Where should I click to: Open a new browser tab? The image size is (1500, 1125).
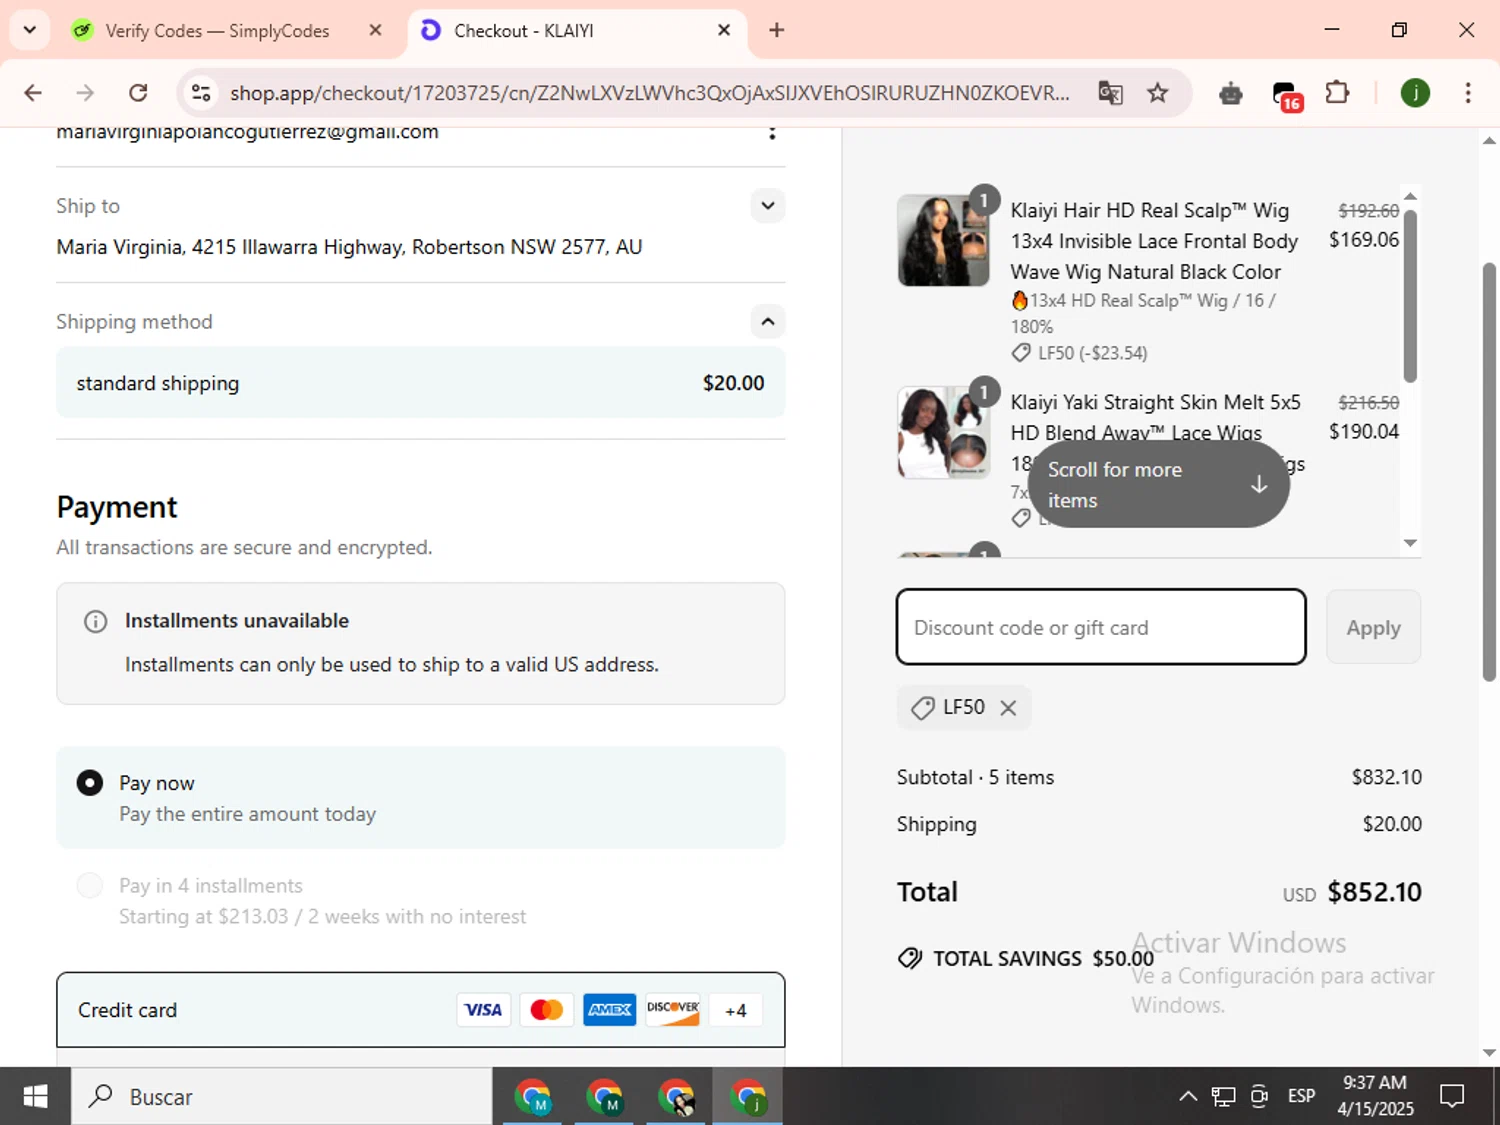pos(777,30)
